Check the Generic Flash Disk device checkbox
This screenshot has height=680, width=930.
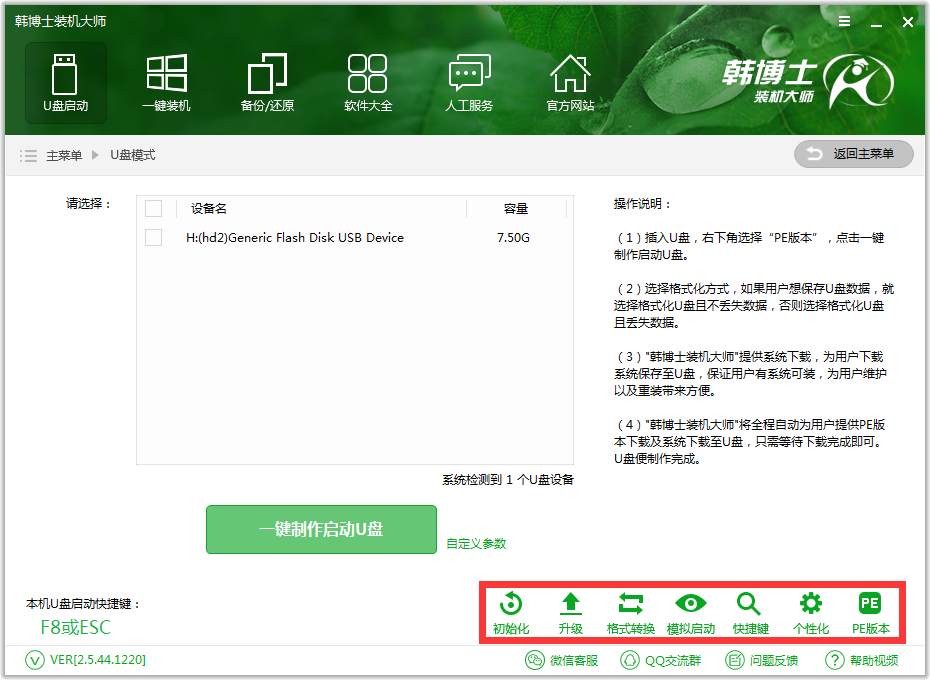click(x=154, y=237)
